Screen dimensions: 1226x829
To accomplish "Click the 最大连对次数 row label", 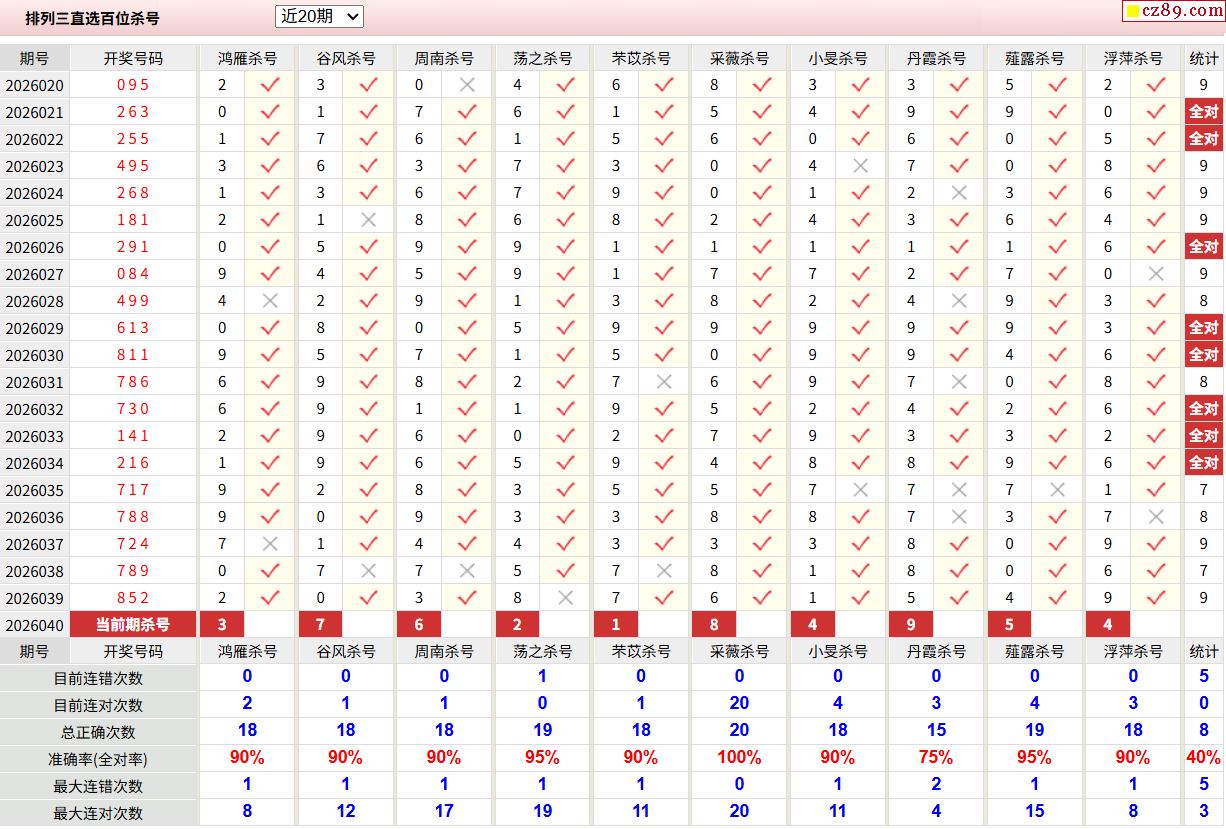I will tap(98, 814).
